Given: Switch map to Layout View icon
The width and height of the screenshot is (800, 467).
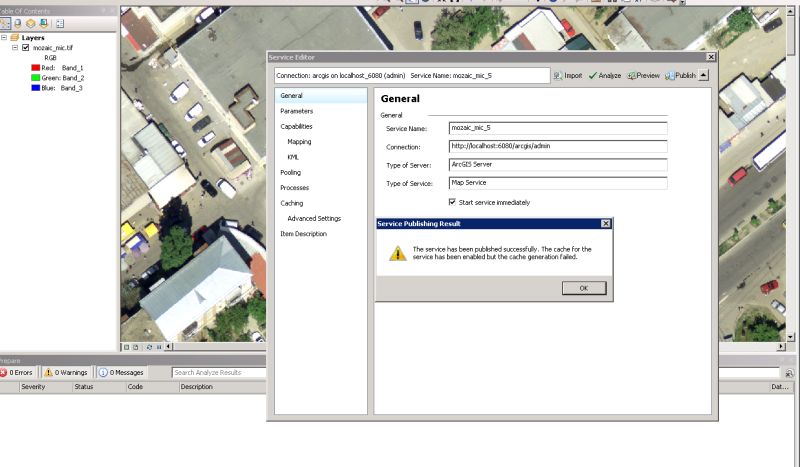Looking at the screenshot, I should point(136,347).
